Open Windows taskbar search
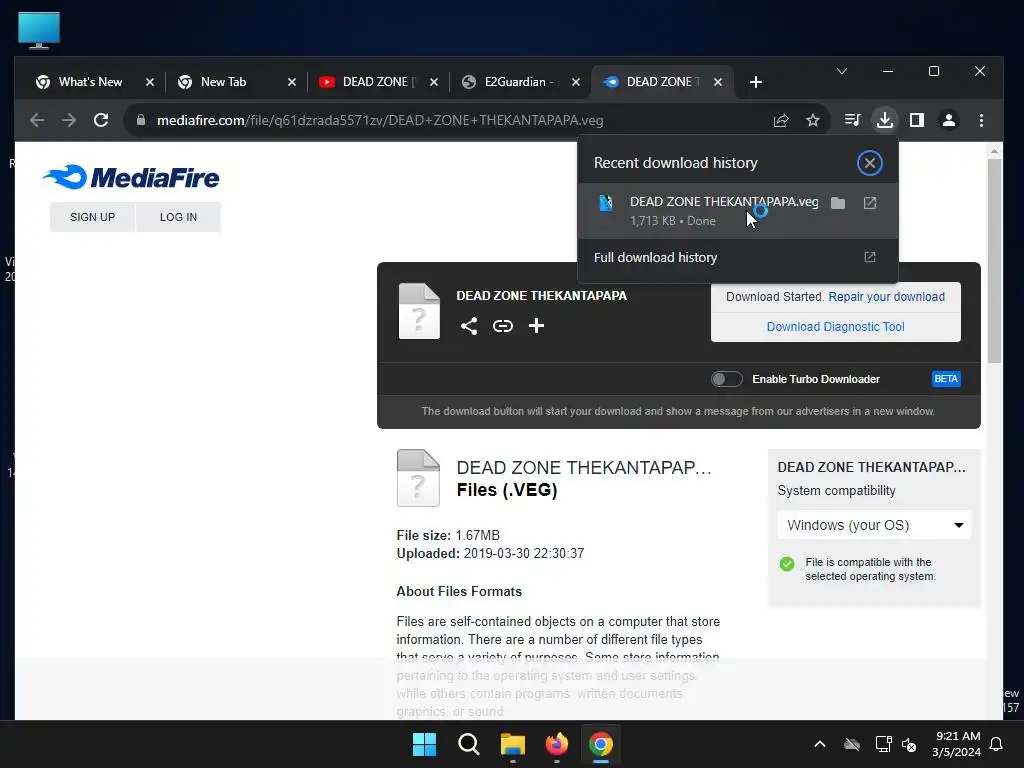The image size is (1024, 768). coord(468,744)
